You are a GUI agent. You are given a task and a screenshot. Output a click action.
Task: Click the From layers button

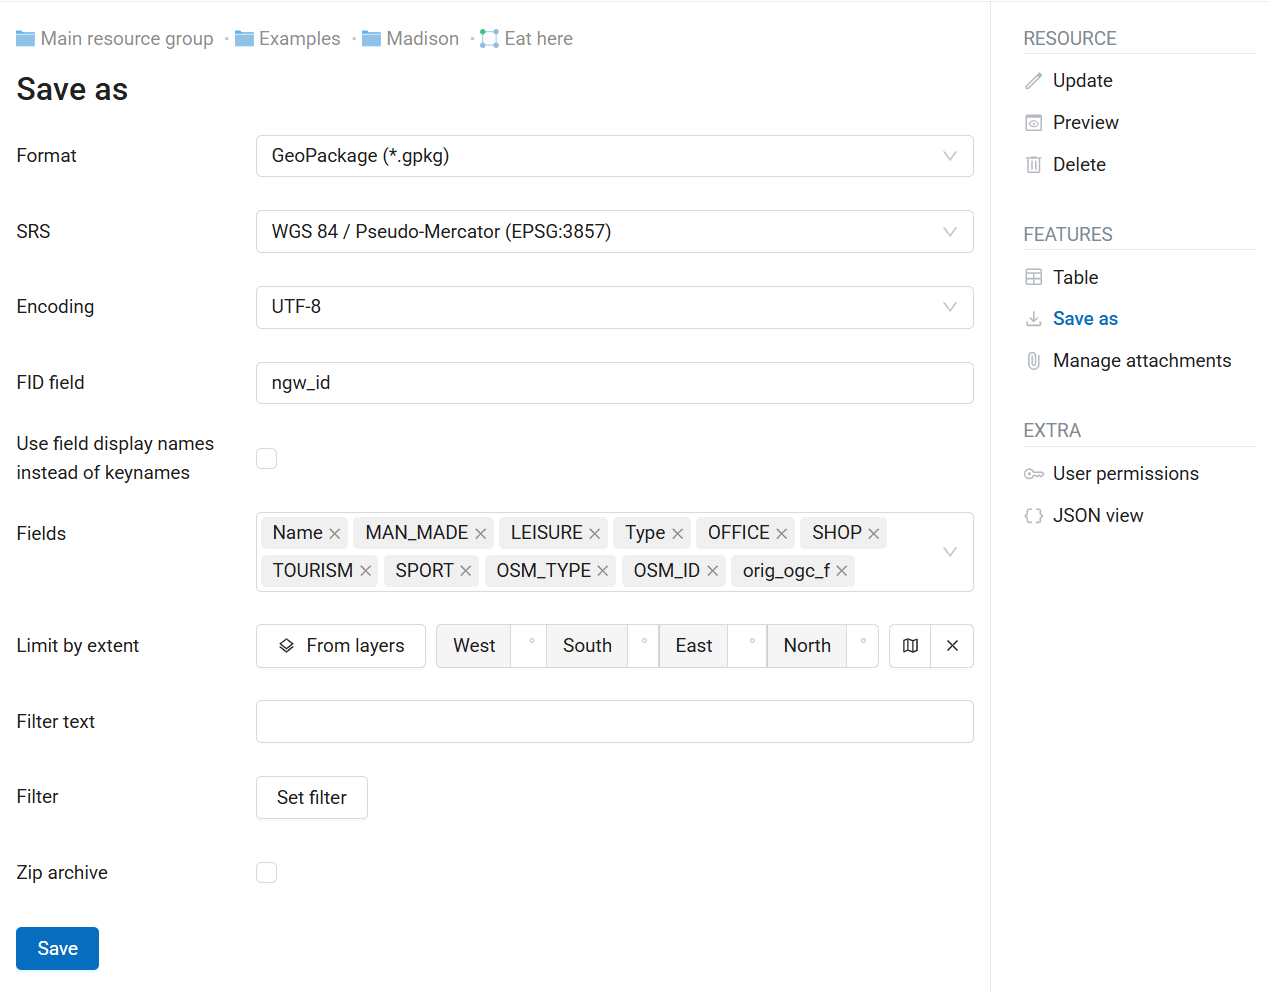pyautogui.click(x=341, y=646)
